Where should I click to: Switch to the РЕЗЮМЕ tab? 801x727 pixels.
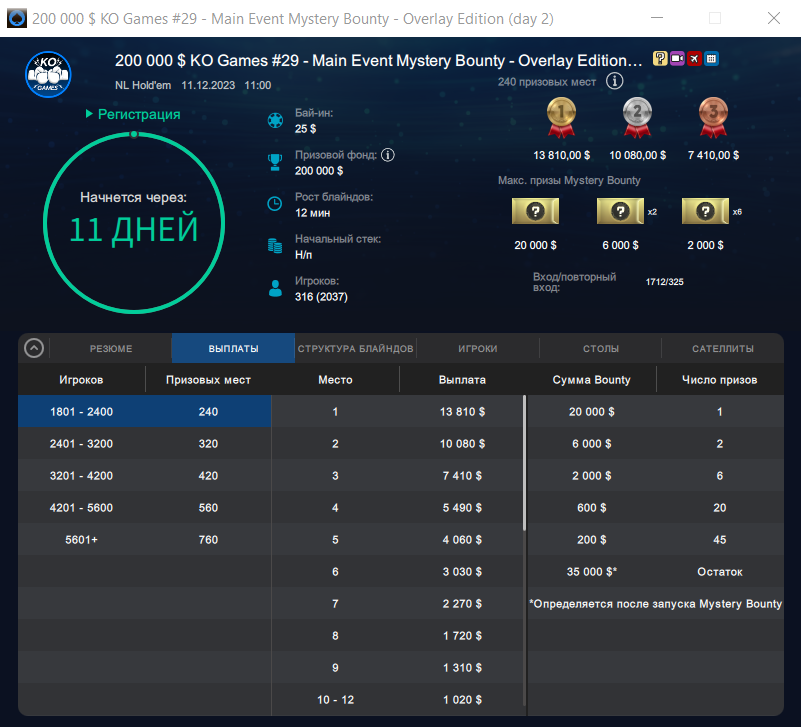[x=111, y=348]
